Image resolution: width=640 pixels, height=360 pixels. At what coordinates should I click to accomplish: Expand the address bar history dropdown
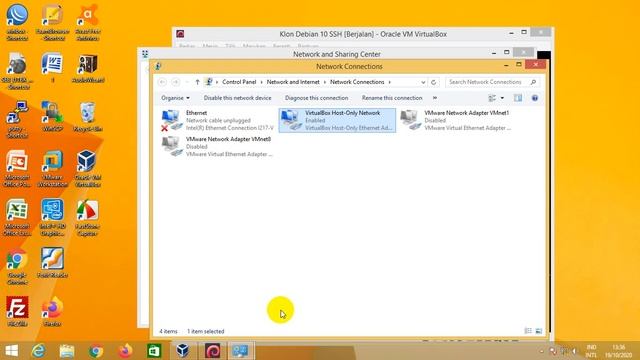(423, 82)
